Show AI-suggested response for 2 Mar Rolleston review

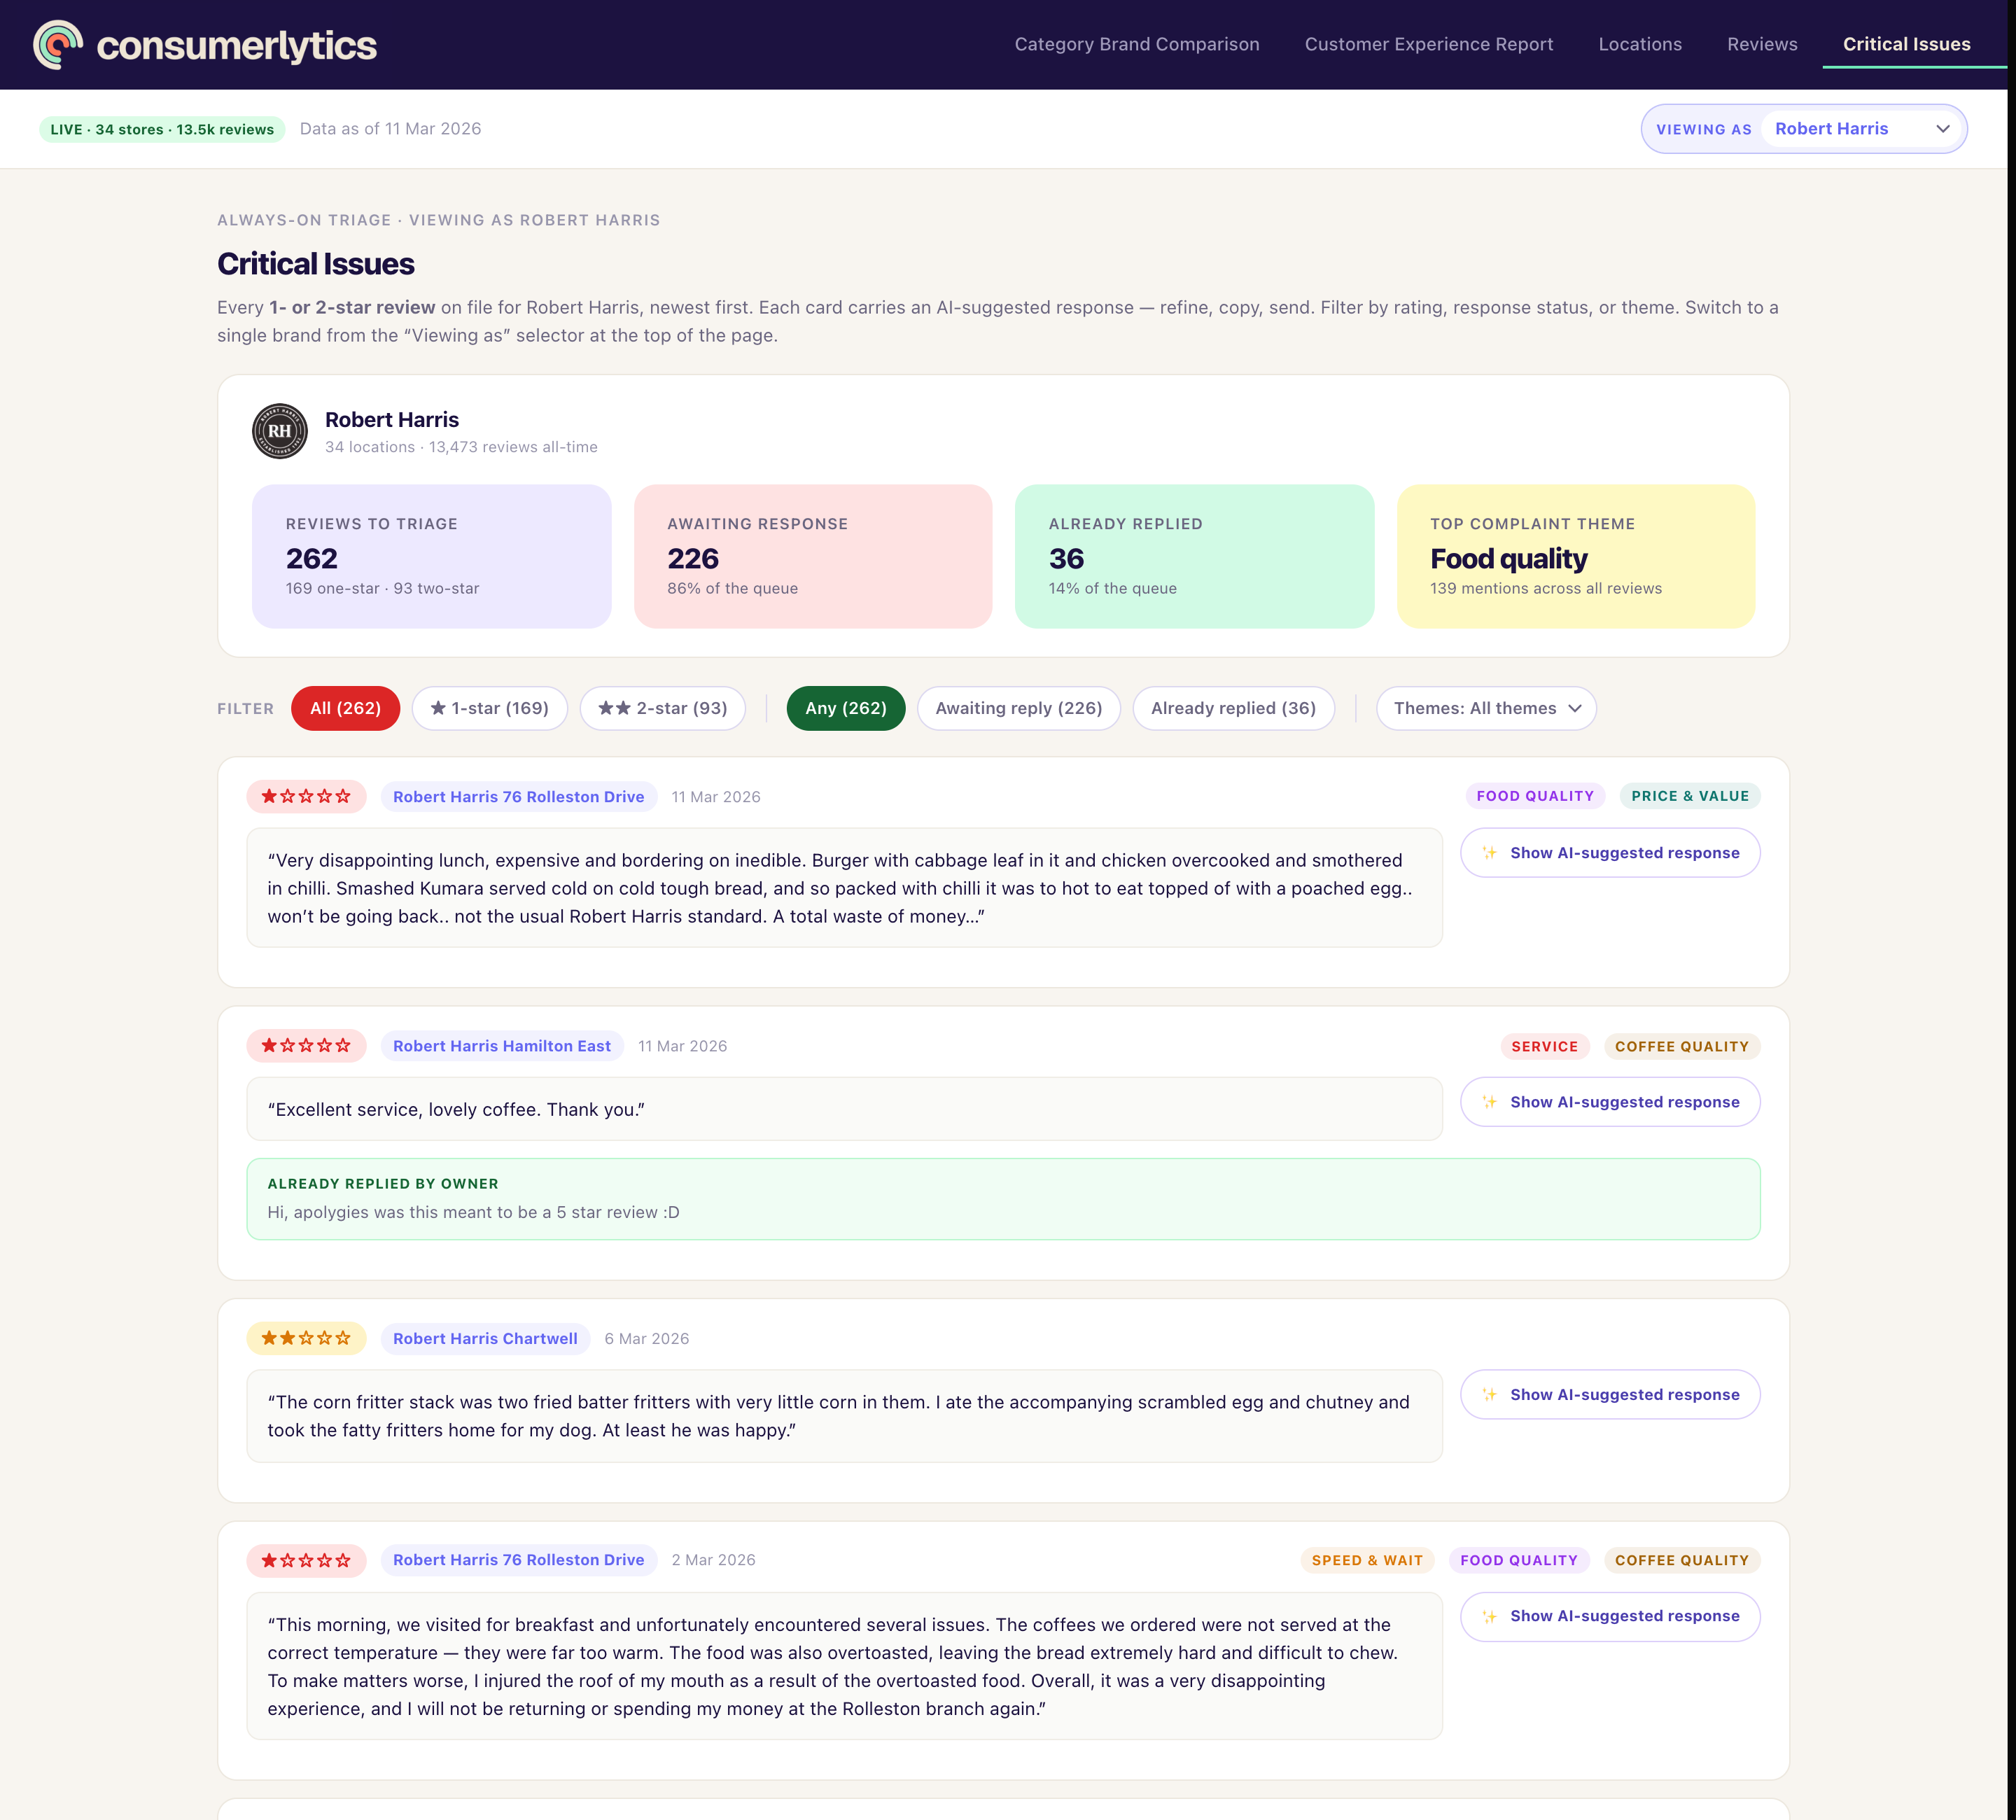coord(1610,1616)
